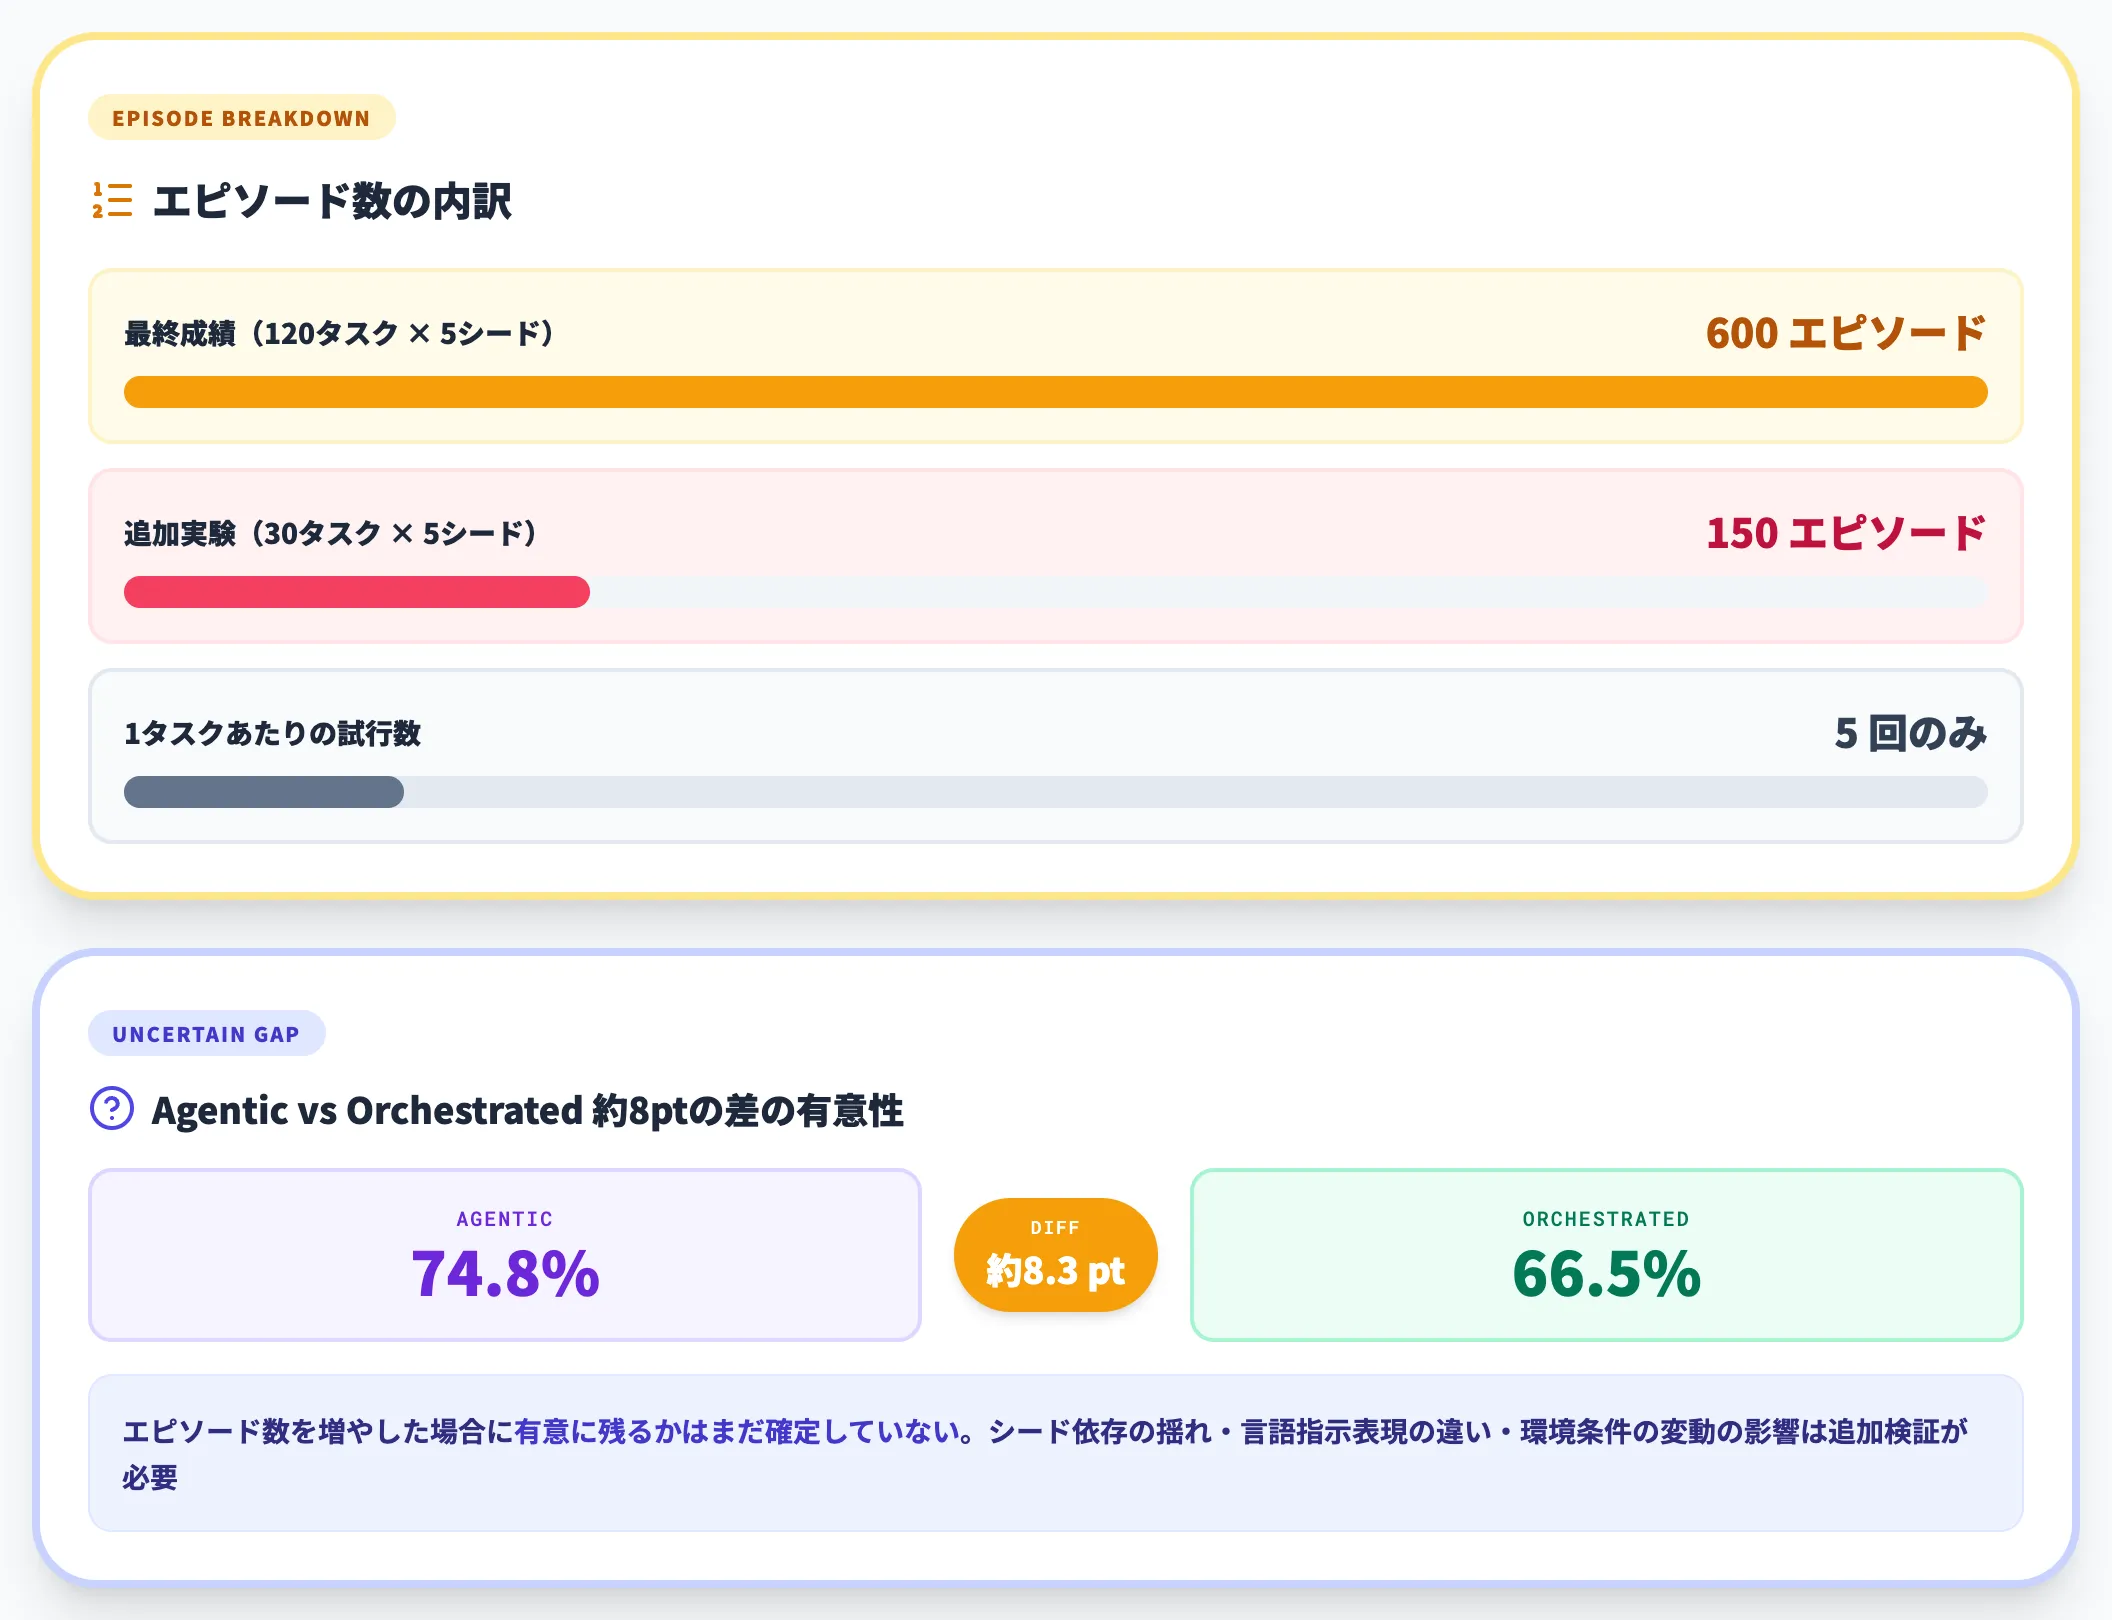Click the AGENTIC label in purple card

click(505, 1219)
